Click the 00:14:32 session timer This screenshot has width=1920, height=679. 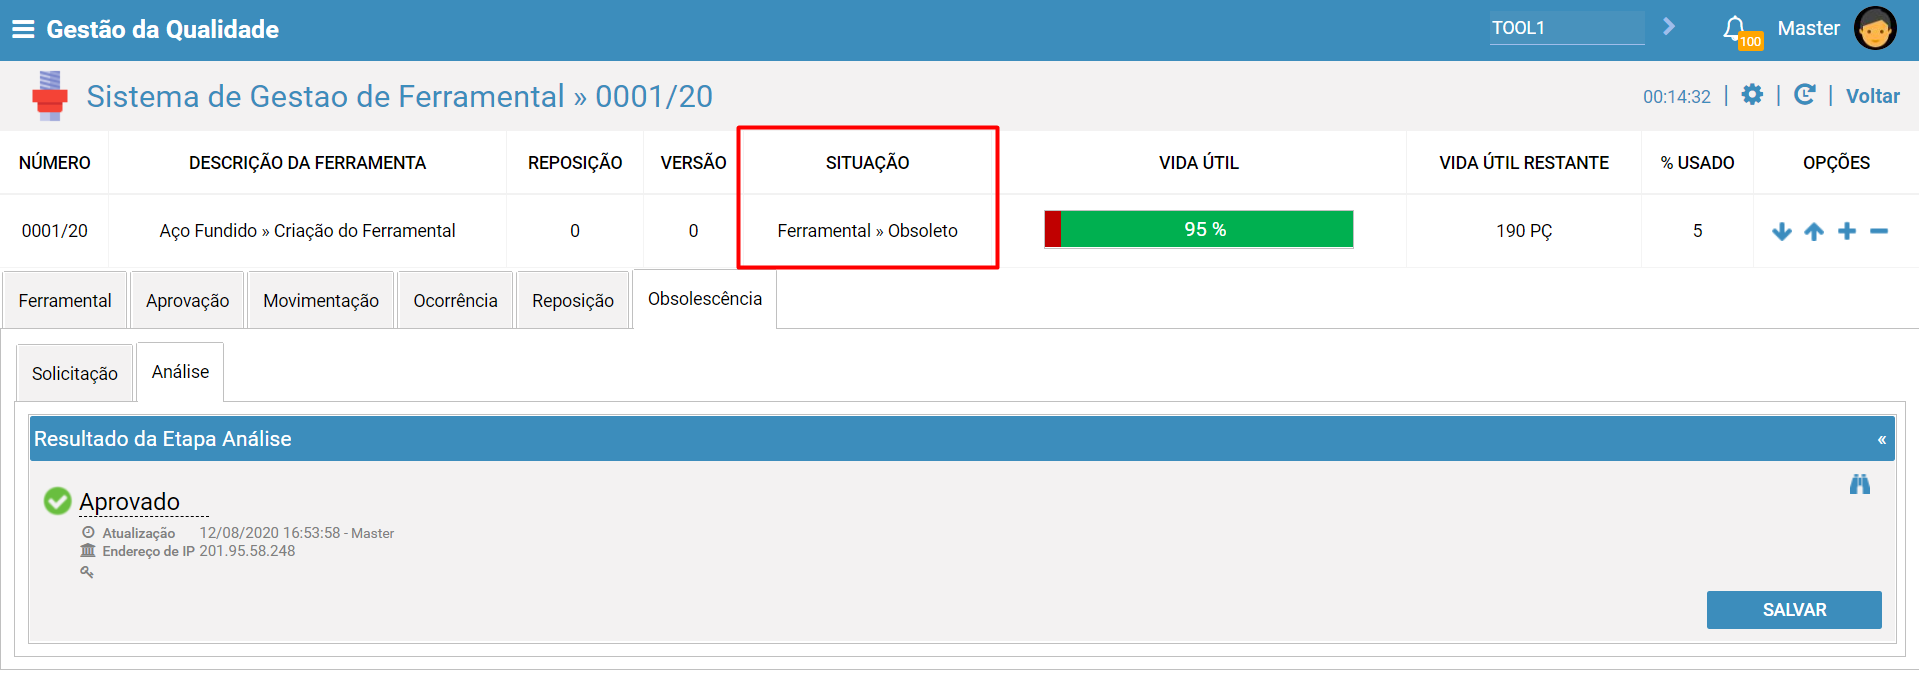tap(1677, 97)
